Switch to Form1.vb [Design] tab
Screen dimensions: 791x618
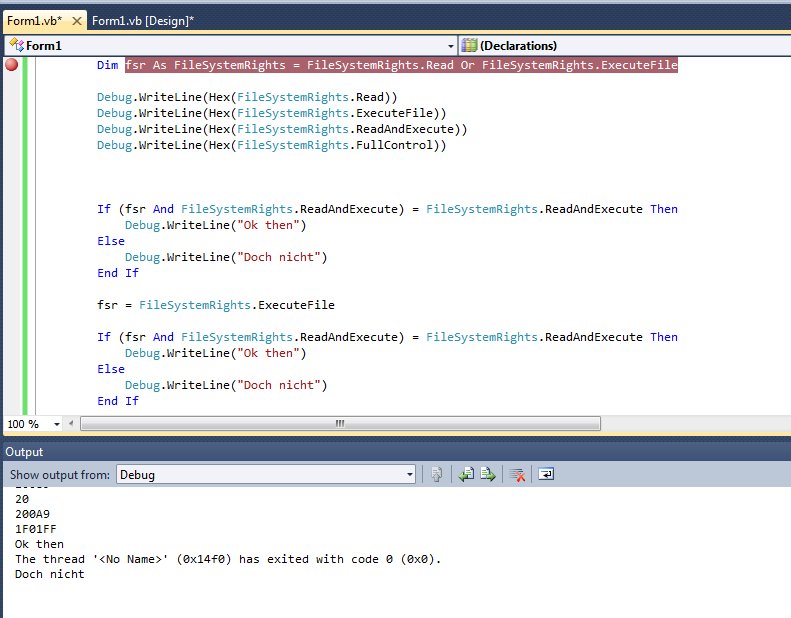142,21
